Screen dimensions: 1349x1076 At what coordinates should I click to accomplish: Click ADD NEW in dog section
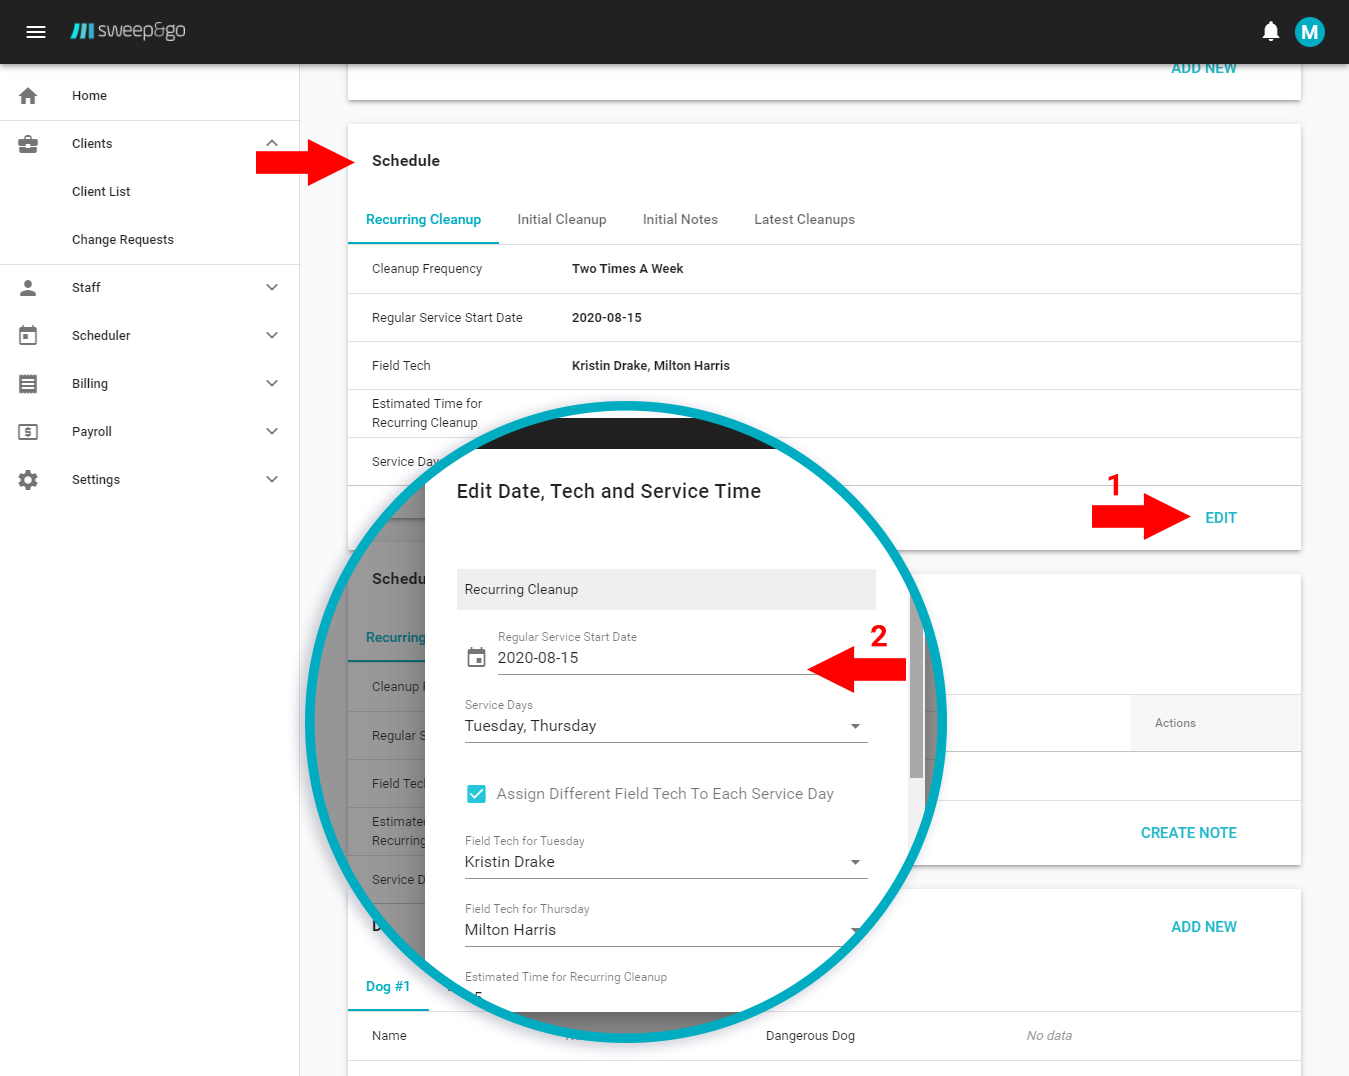coord(1204,927)
